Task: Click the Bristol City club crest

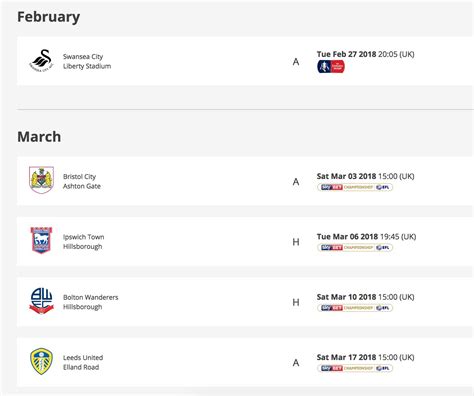Action: click(41, 180)
